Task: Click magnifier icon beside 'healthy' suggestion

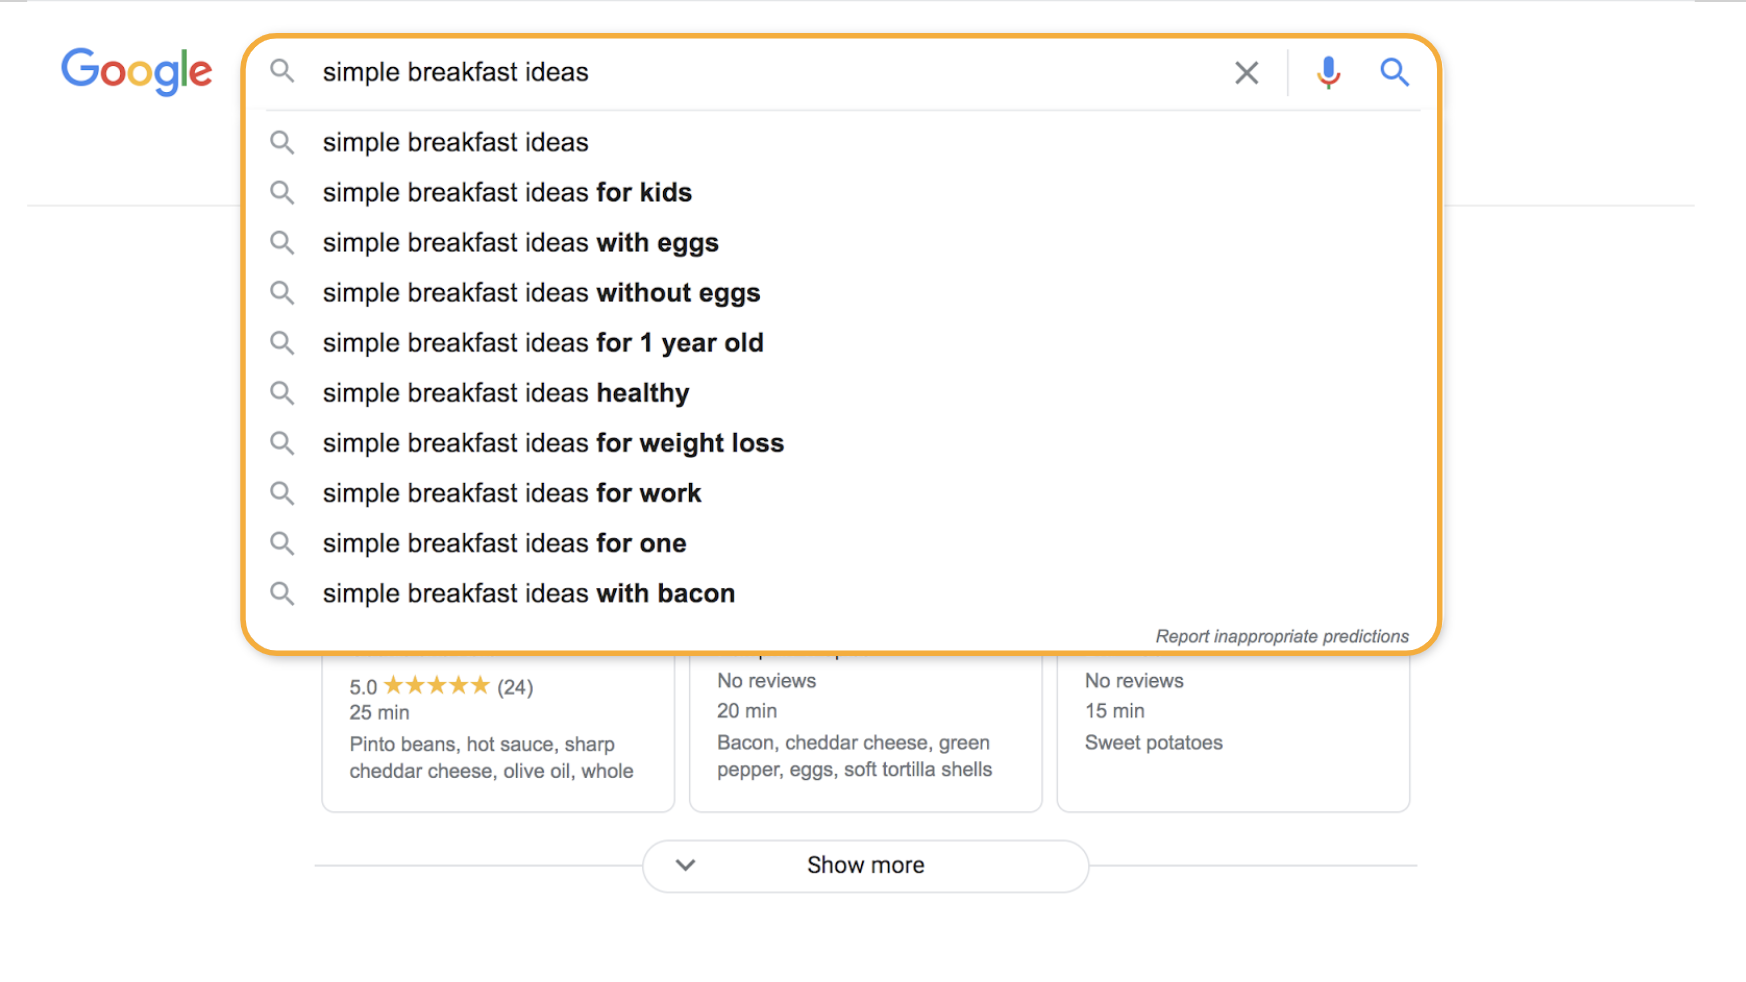Action: [x=283, y=393]
